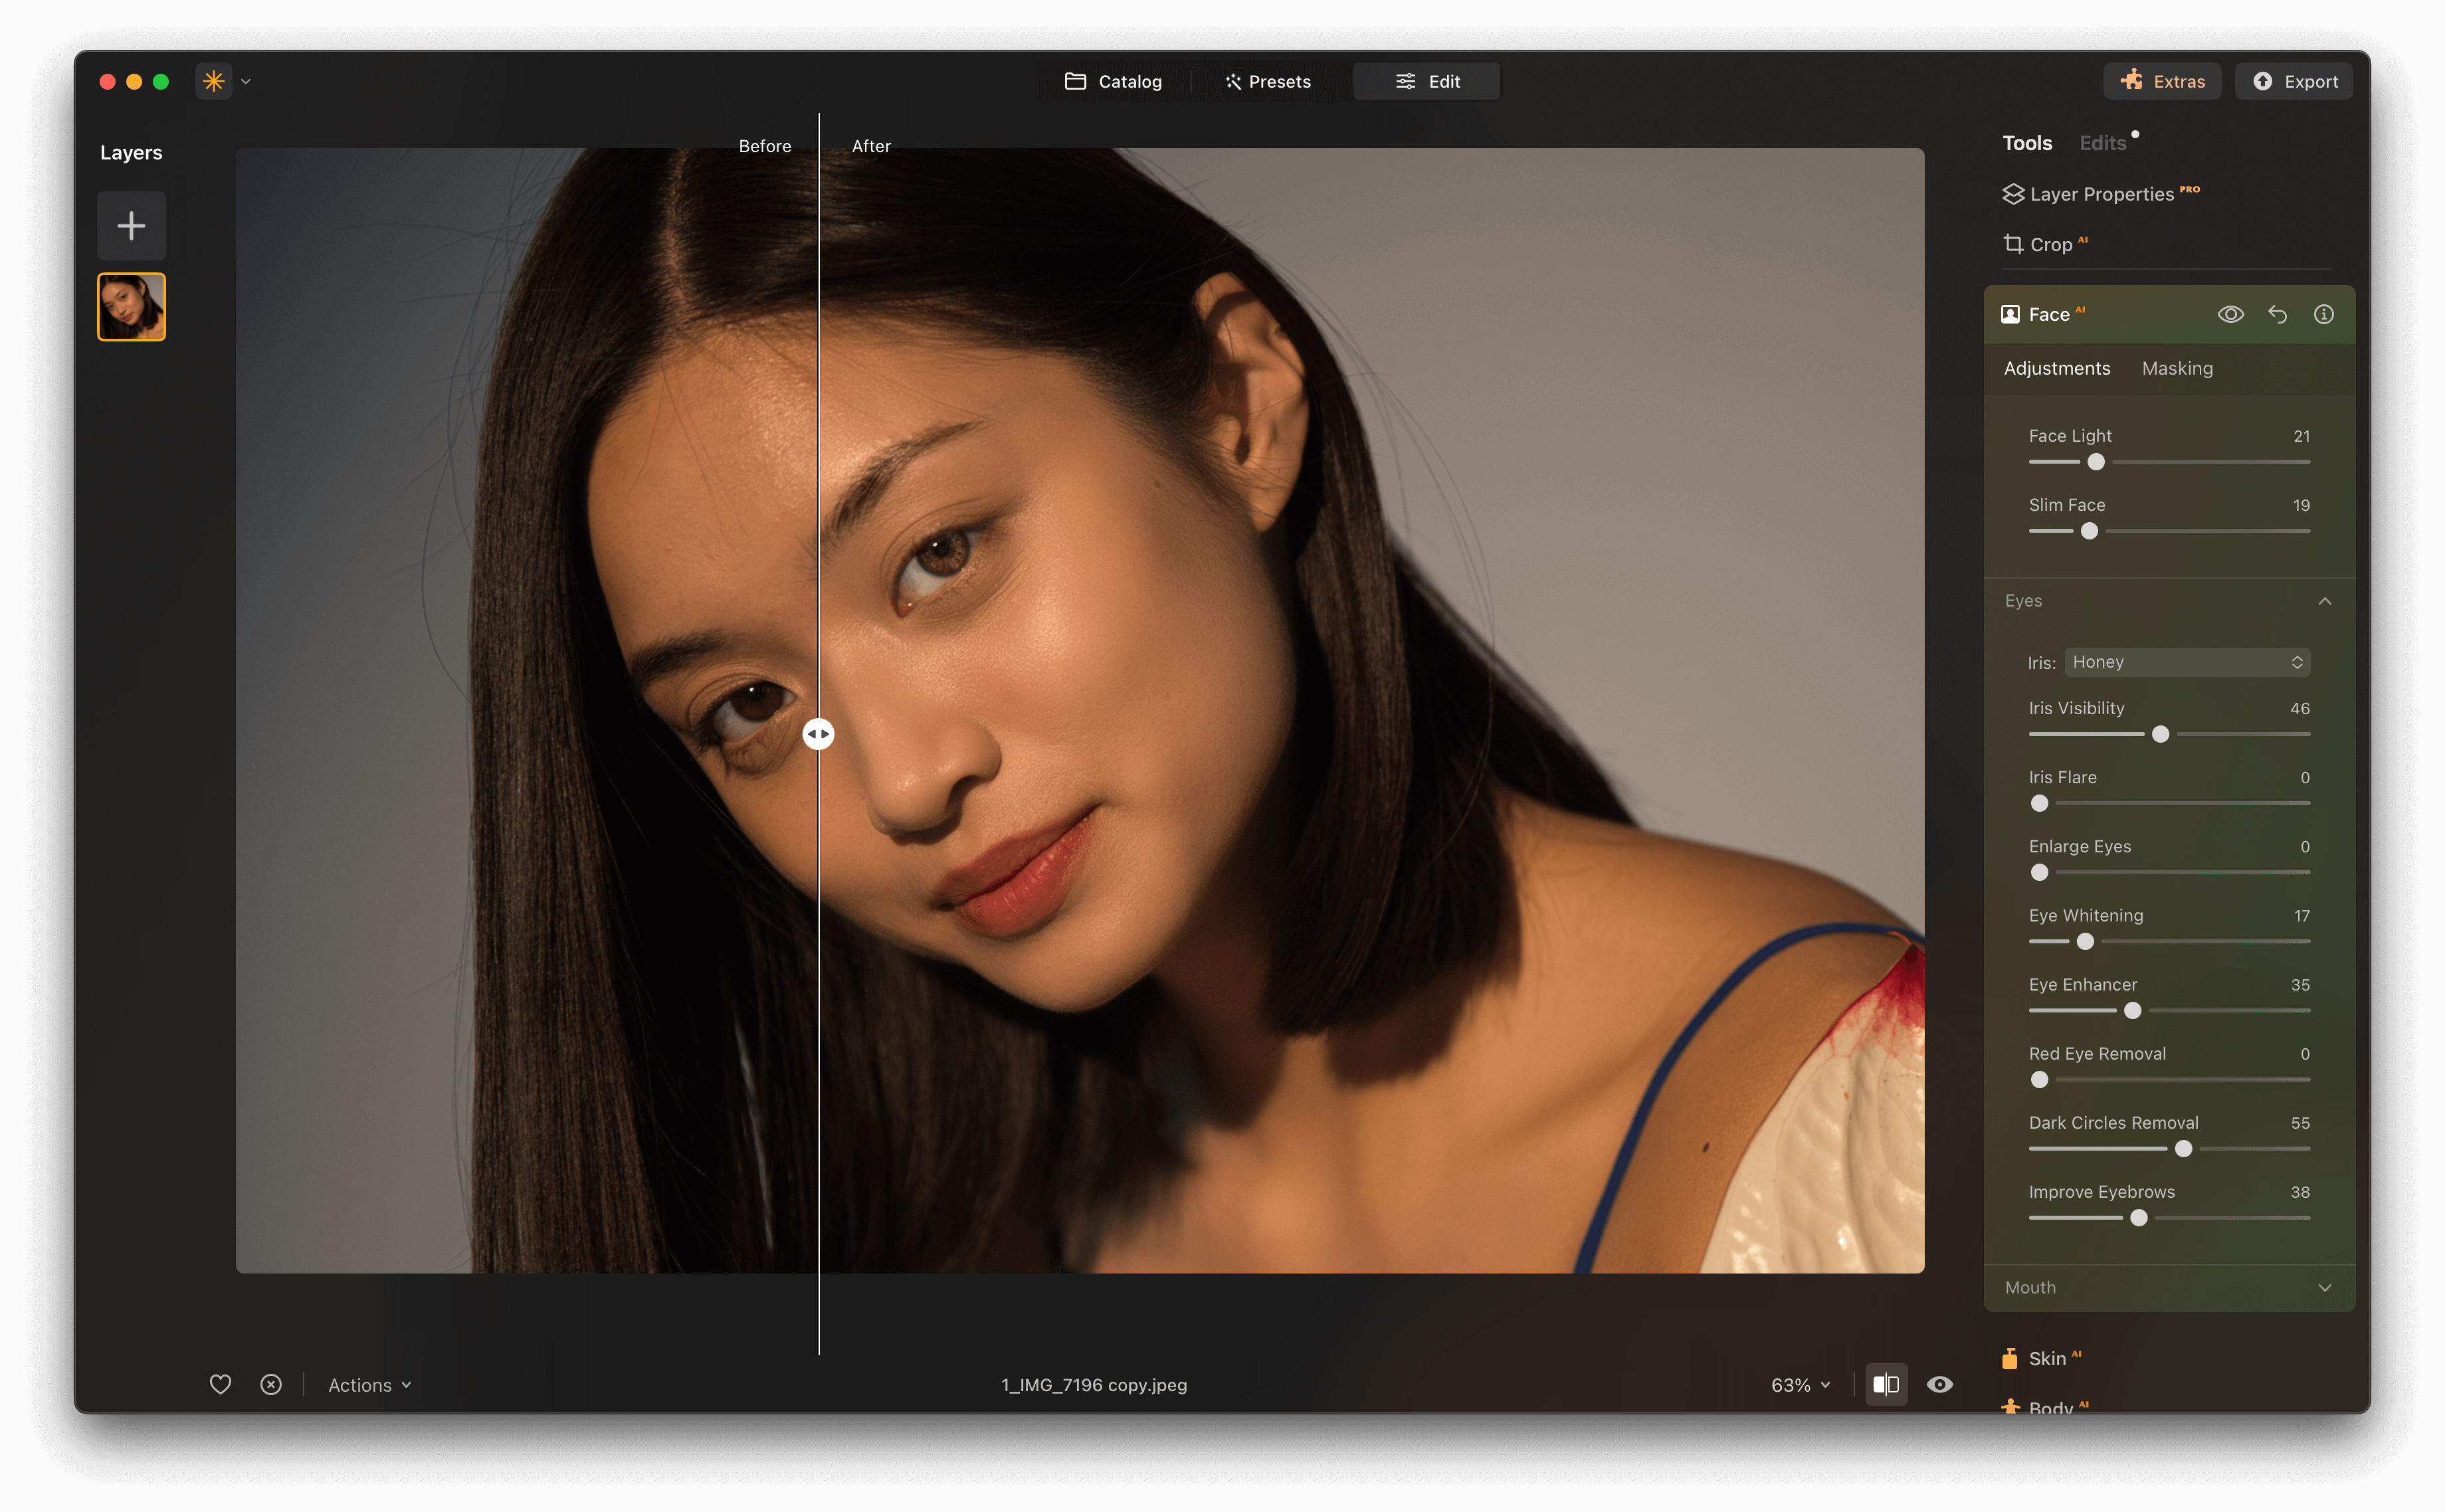Click the info icon on Face panel

click(2323, 314)
